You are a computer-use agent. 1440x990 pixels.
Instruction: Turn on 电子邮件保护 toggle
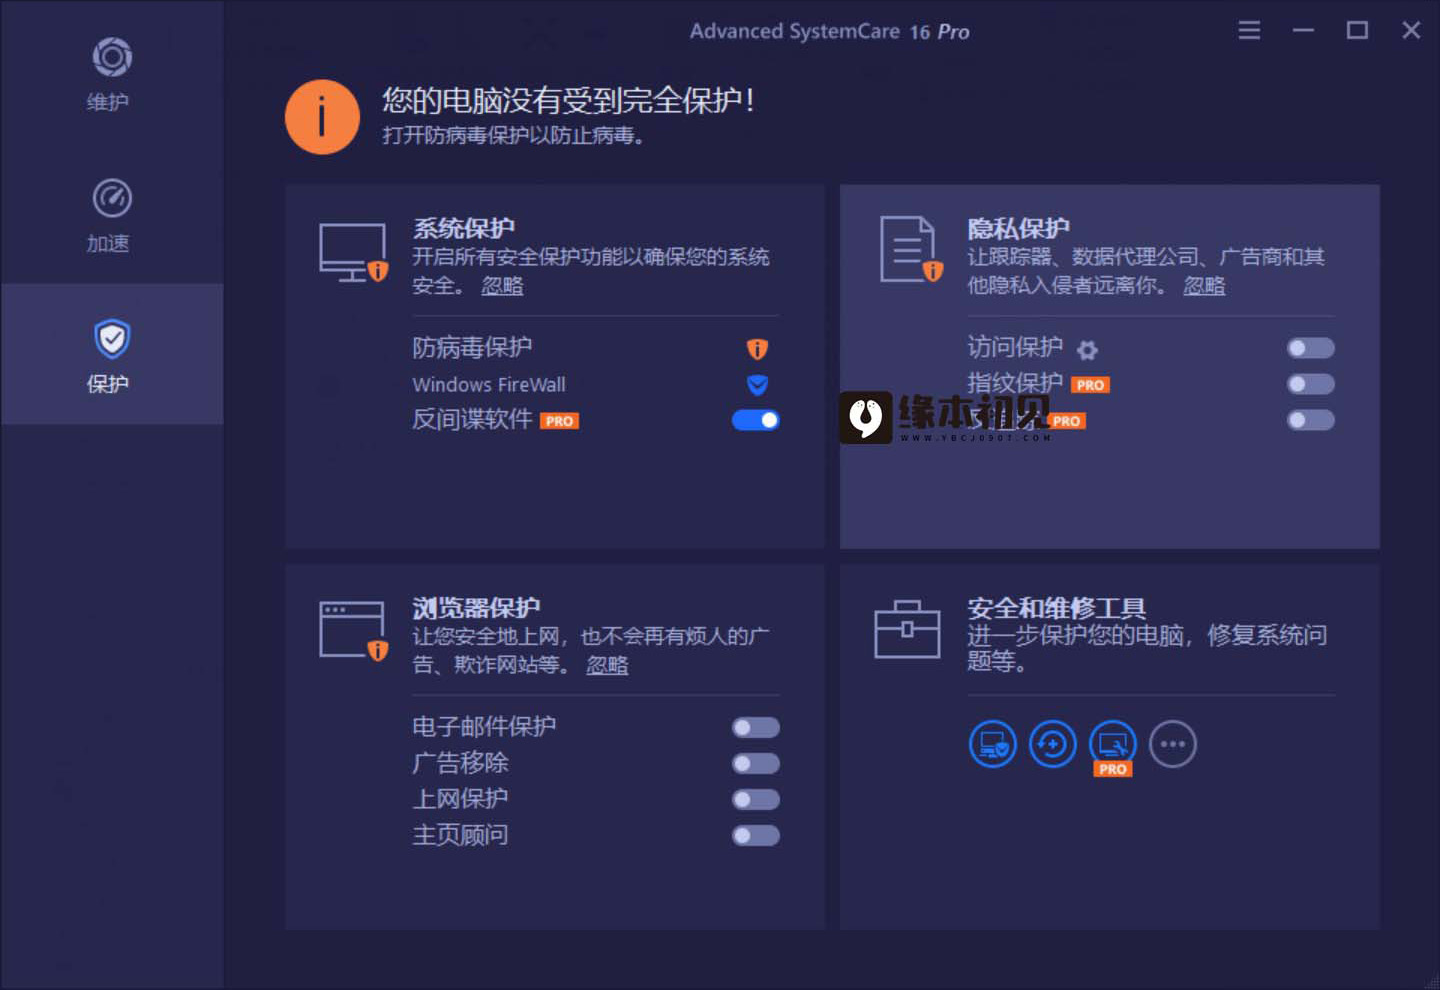pos(755,727)
